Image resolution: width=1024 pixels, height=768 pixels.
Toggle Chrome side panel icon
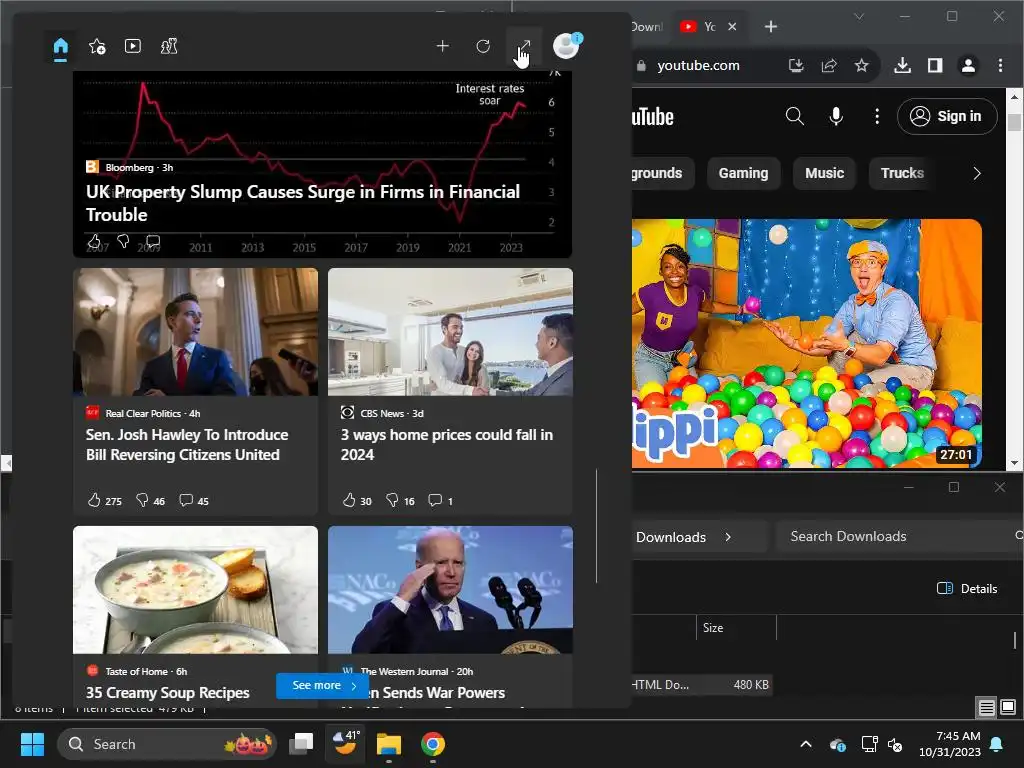coord(935,65)
